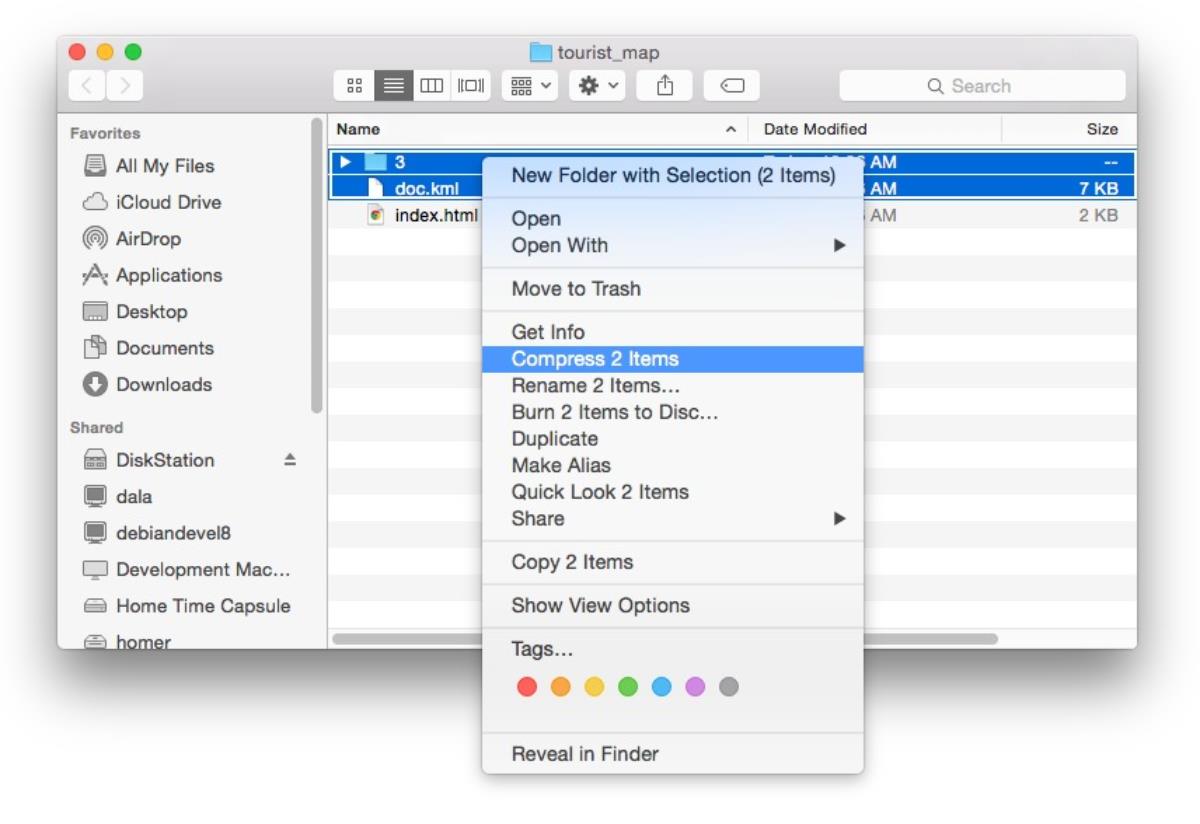Eject the DiskStation shared drive
This screenshot has width=1200, height=824.
click(290, 460)
